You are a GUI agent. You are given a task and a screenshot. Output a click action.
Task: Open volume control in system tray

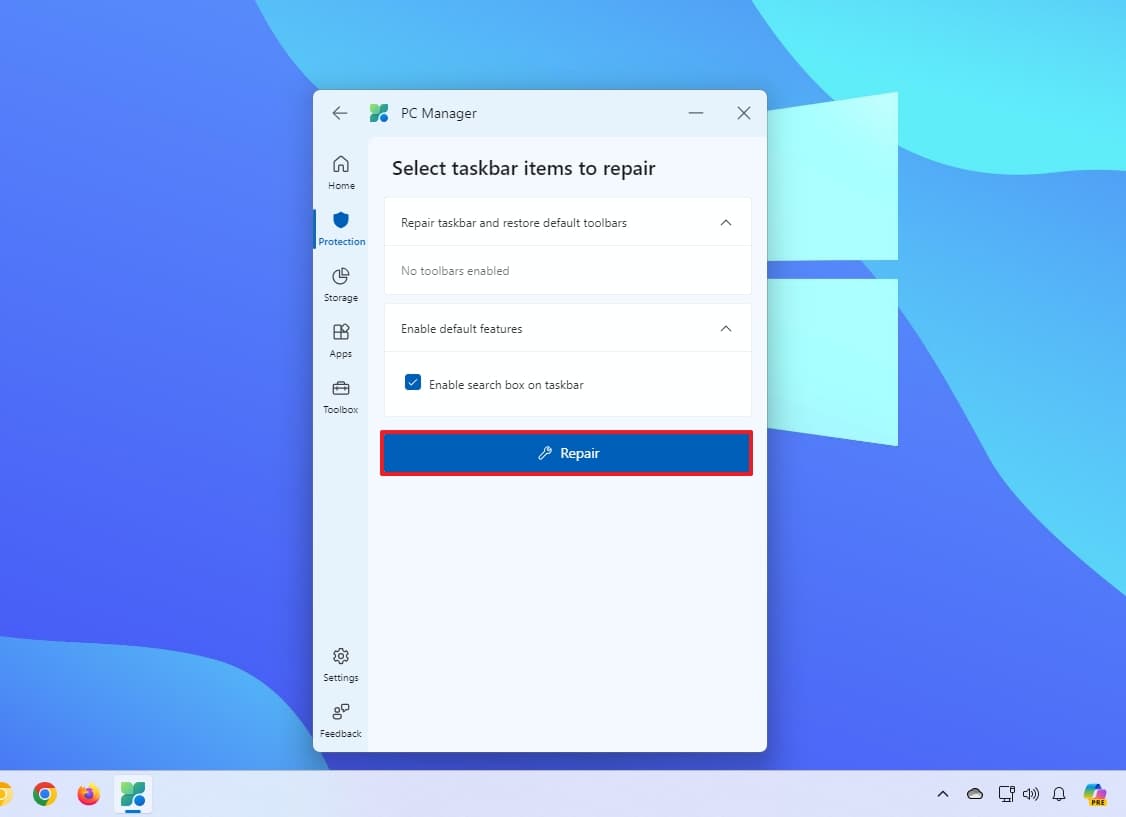coord(1031,794)
